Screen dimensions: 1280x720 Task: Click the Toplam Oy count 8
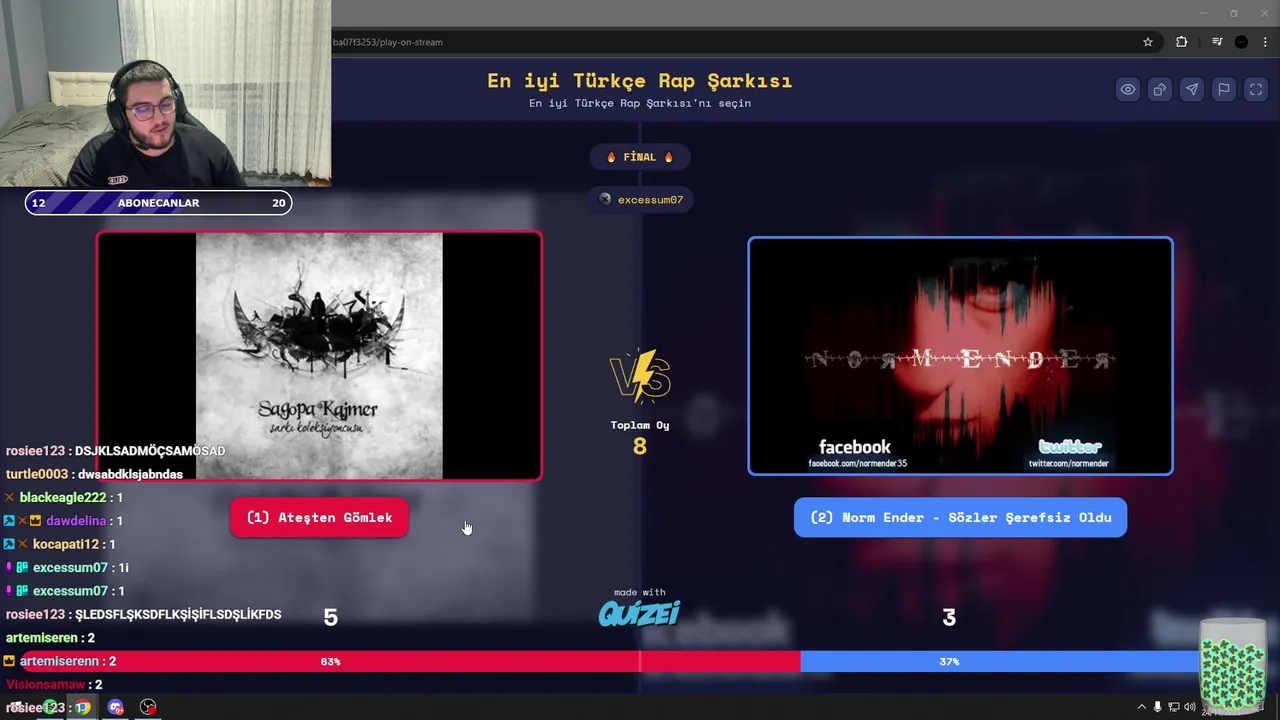(640, 447)
